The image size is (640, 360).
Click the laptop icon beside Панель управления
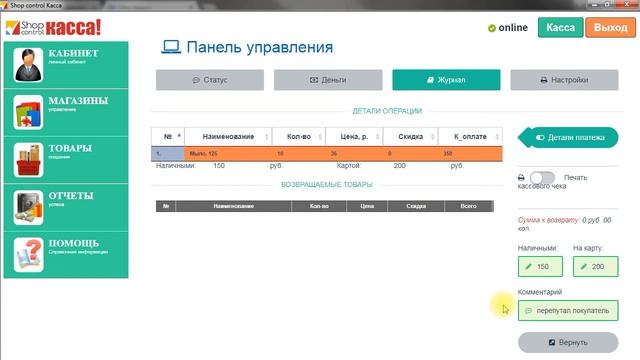(171, 47)
